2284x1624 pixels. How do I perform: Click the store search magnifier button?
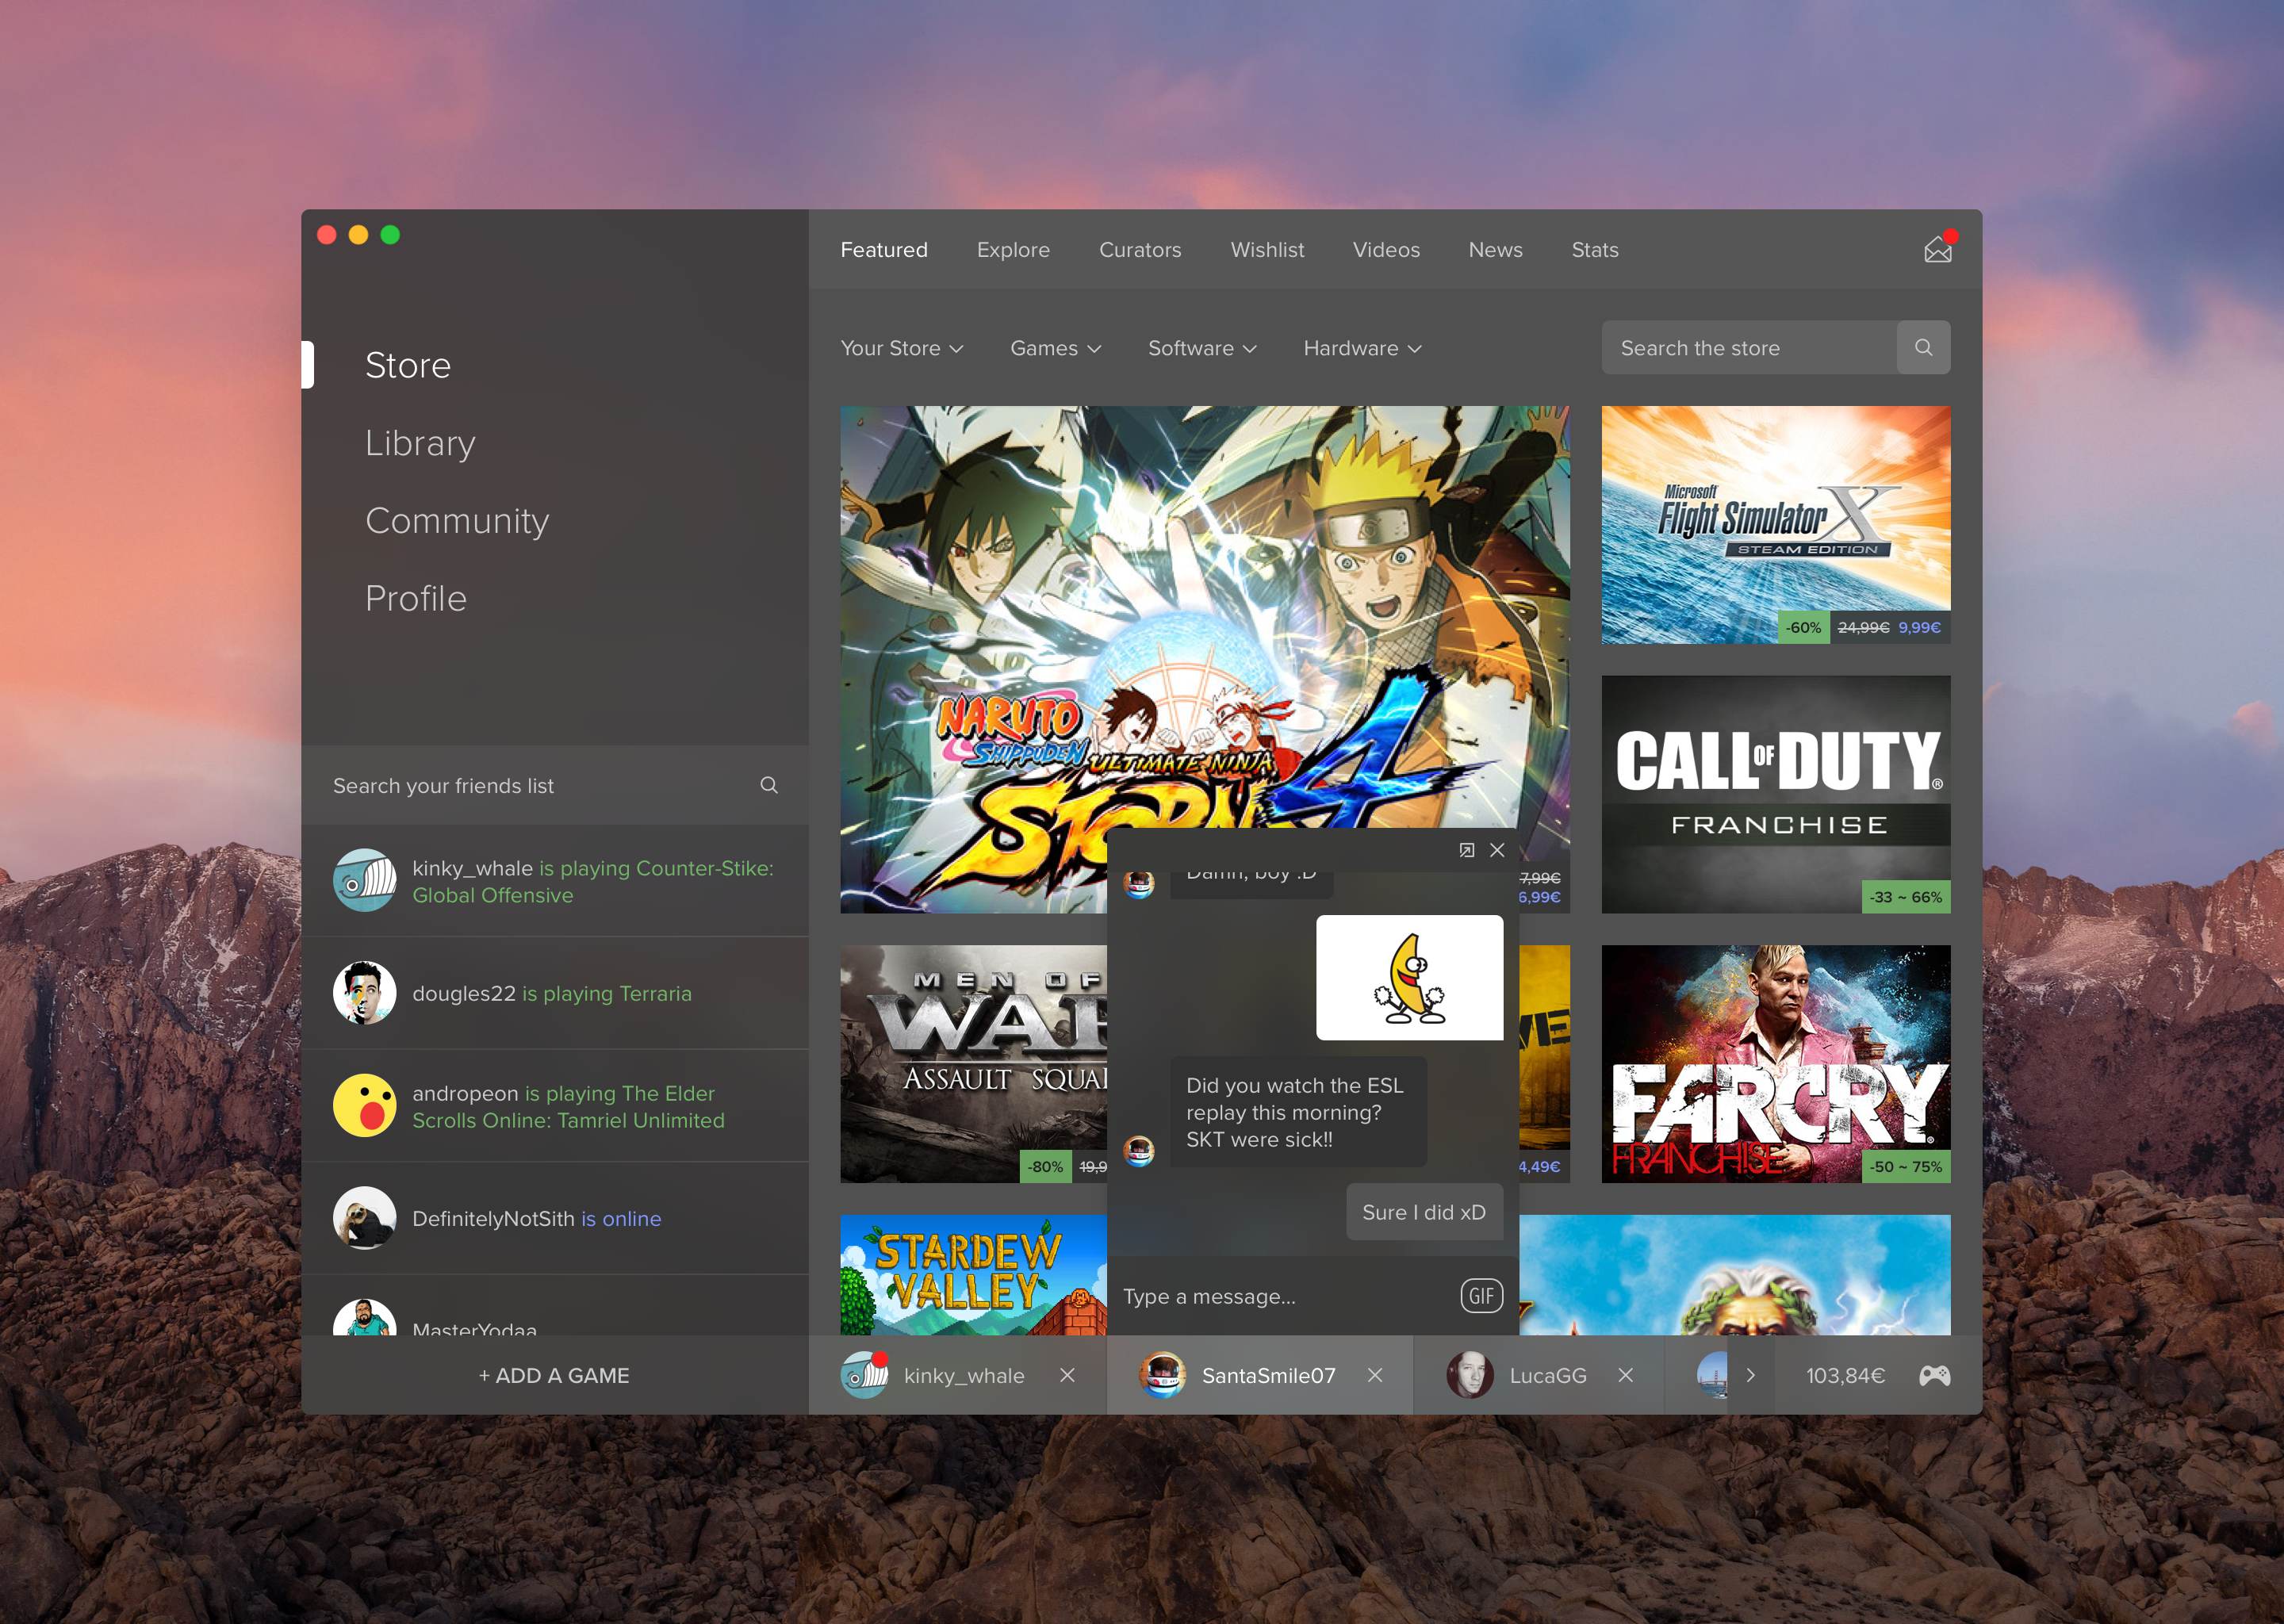coord(1923,347)
